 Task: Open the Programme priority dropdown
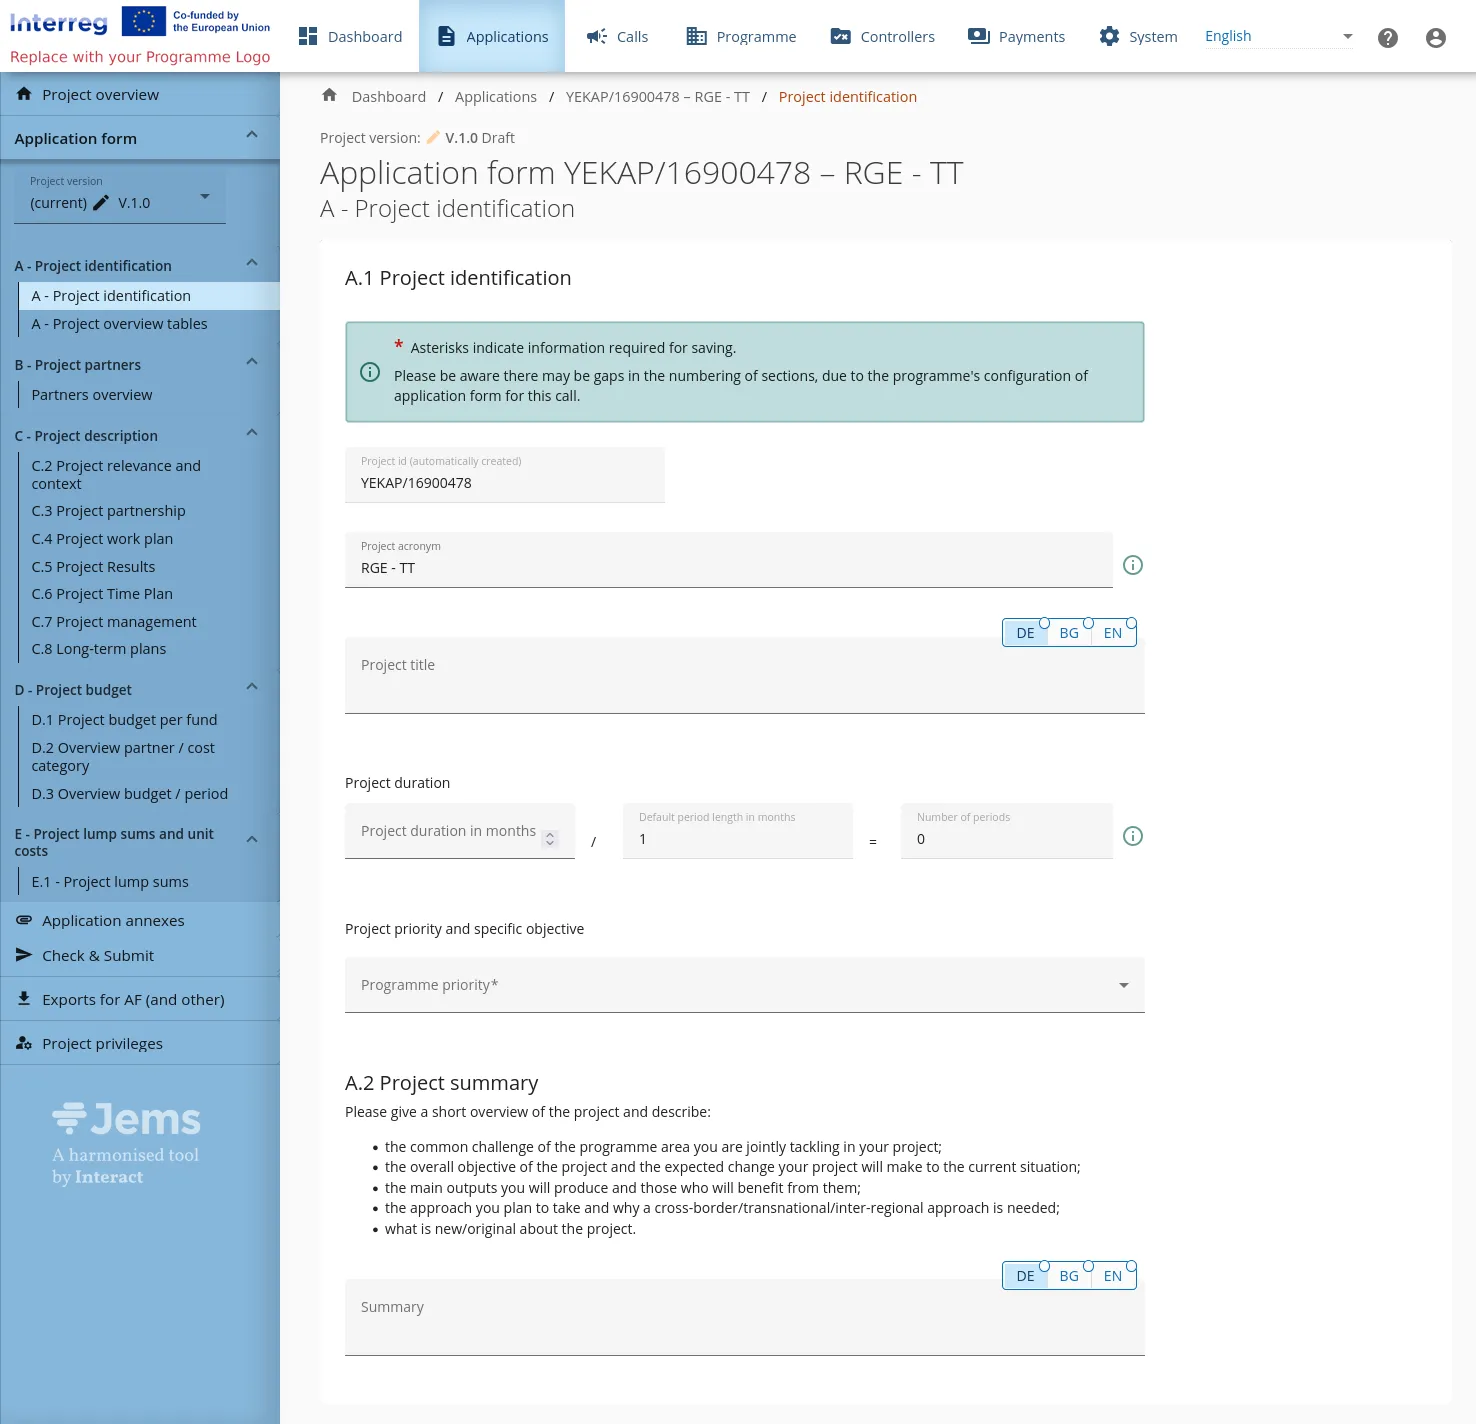click(x=745, y=985)
